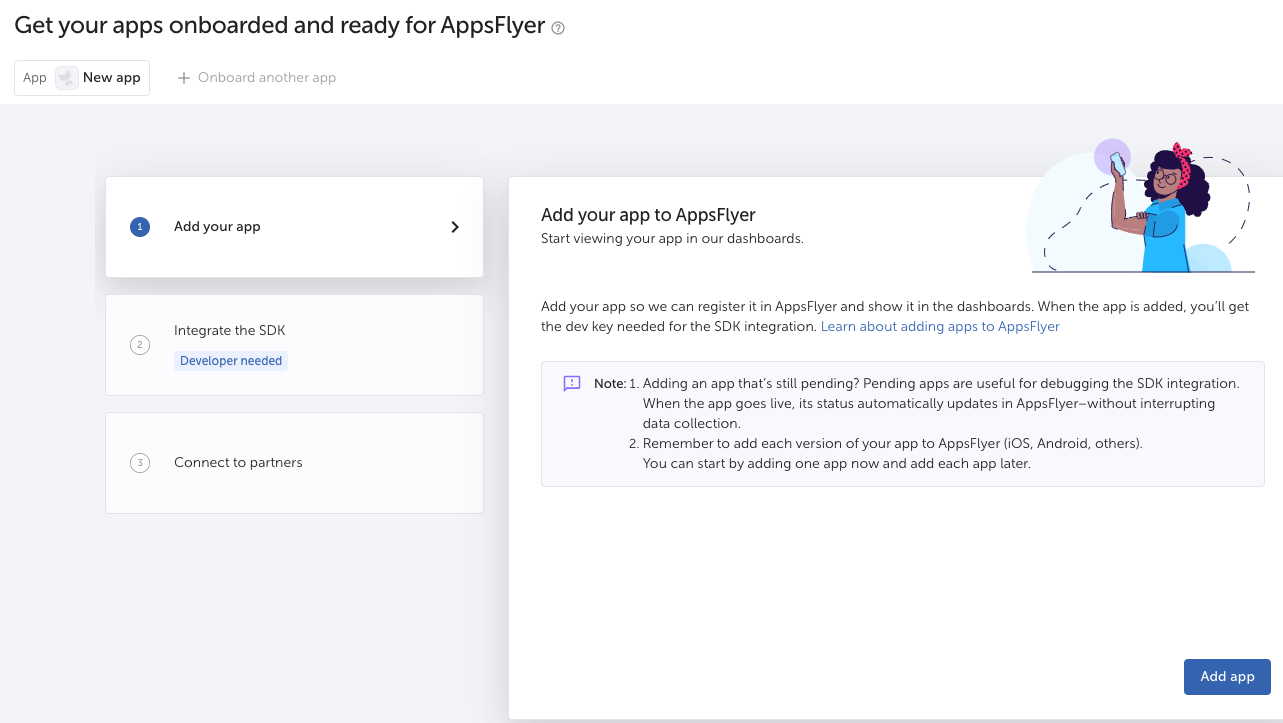This screenshot has height=723, width=1283.
Task: Click the plus icon for onboarding another app
Action: [183, 78]
